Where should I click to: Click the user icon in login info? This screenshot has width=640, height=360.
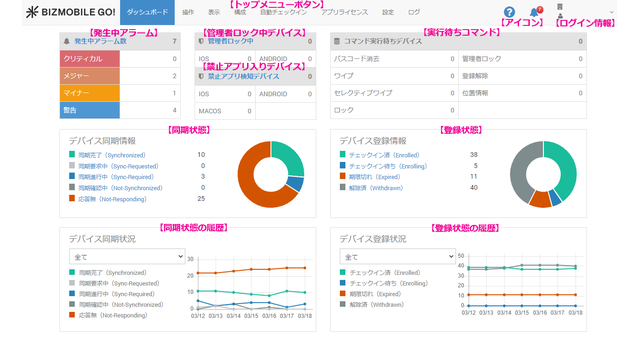click(560, 16)
